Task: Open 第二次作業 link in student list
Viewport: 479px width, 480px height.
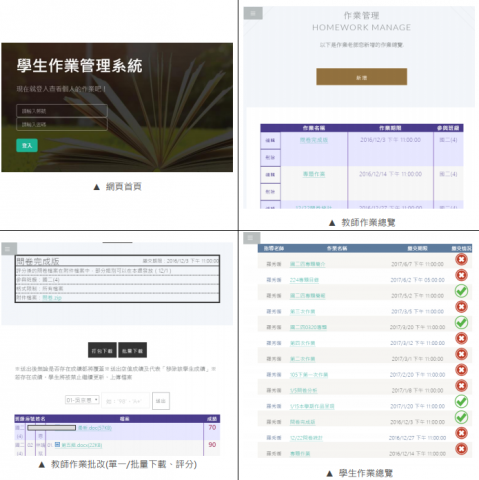Action: pyautogui.click(x=302, y=359)
